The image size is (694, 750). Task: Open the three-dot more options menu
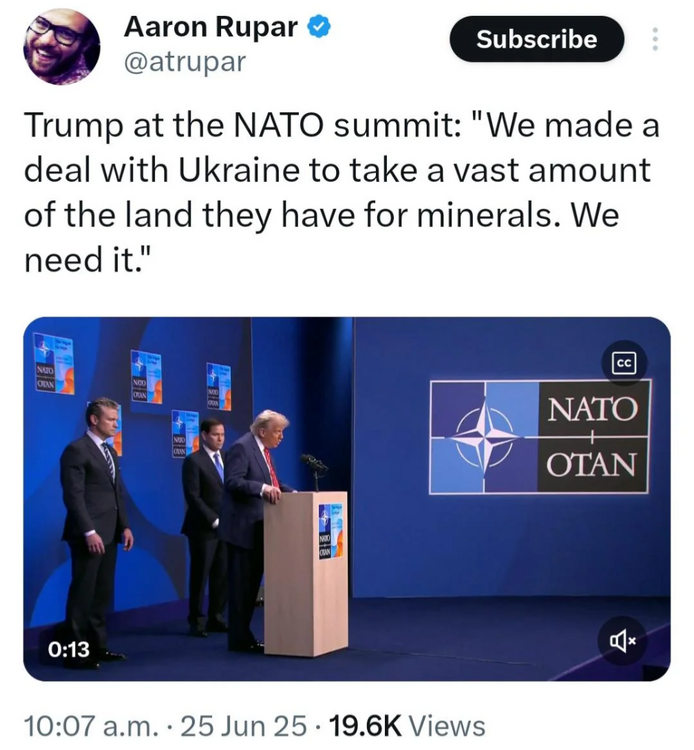[x=655, y=40]
